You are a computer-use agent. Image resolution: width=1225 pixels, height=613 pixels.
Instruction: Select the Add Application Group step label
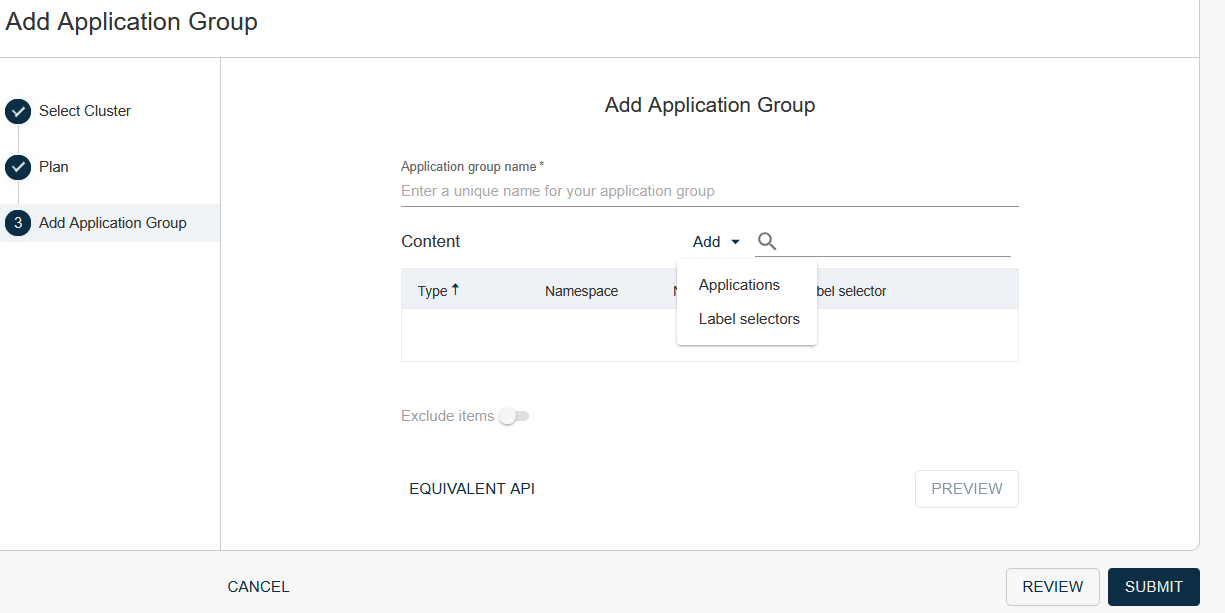113,223
